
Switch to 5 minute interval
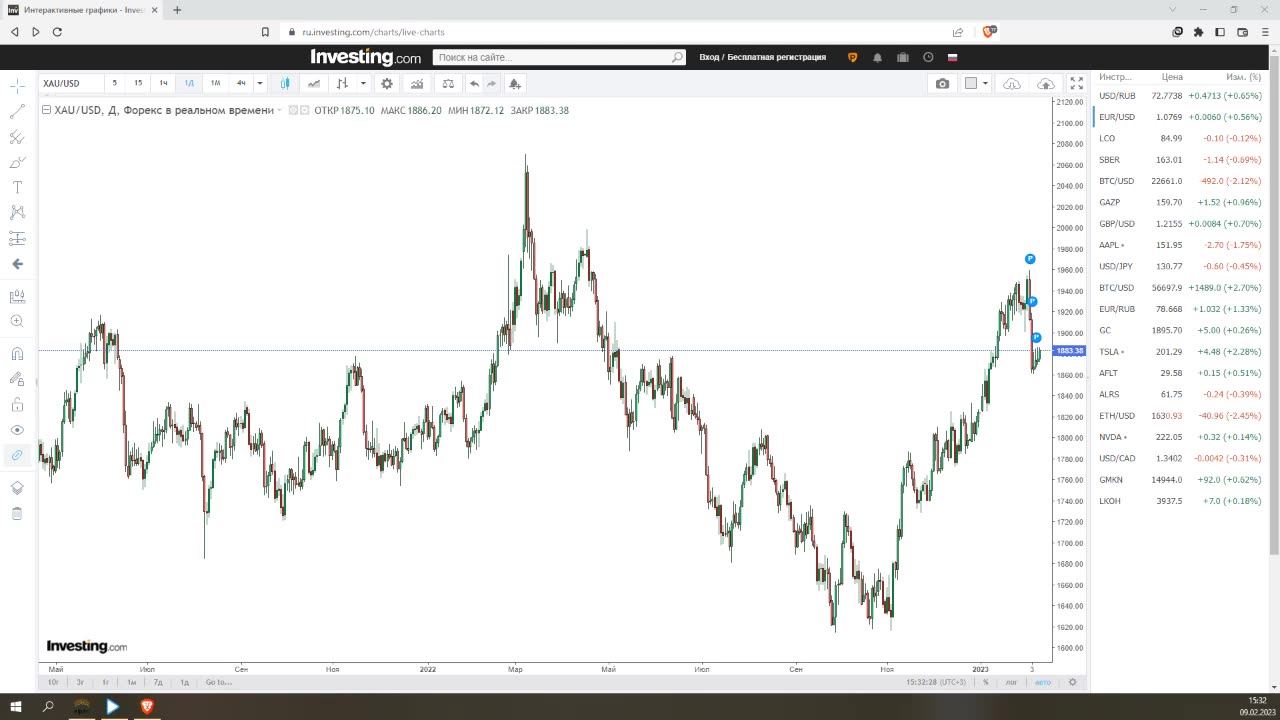(114, 84)
